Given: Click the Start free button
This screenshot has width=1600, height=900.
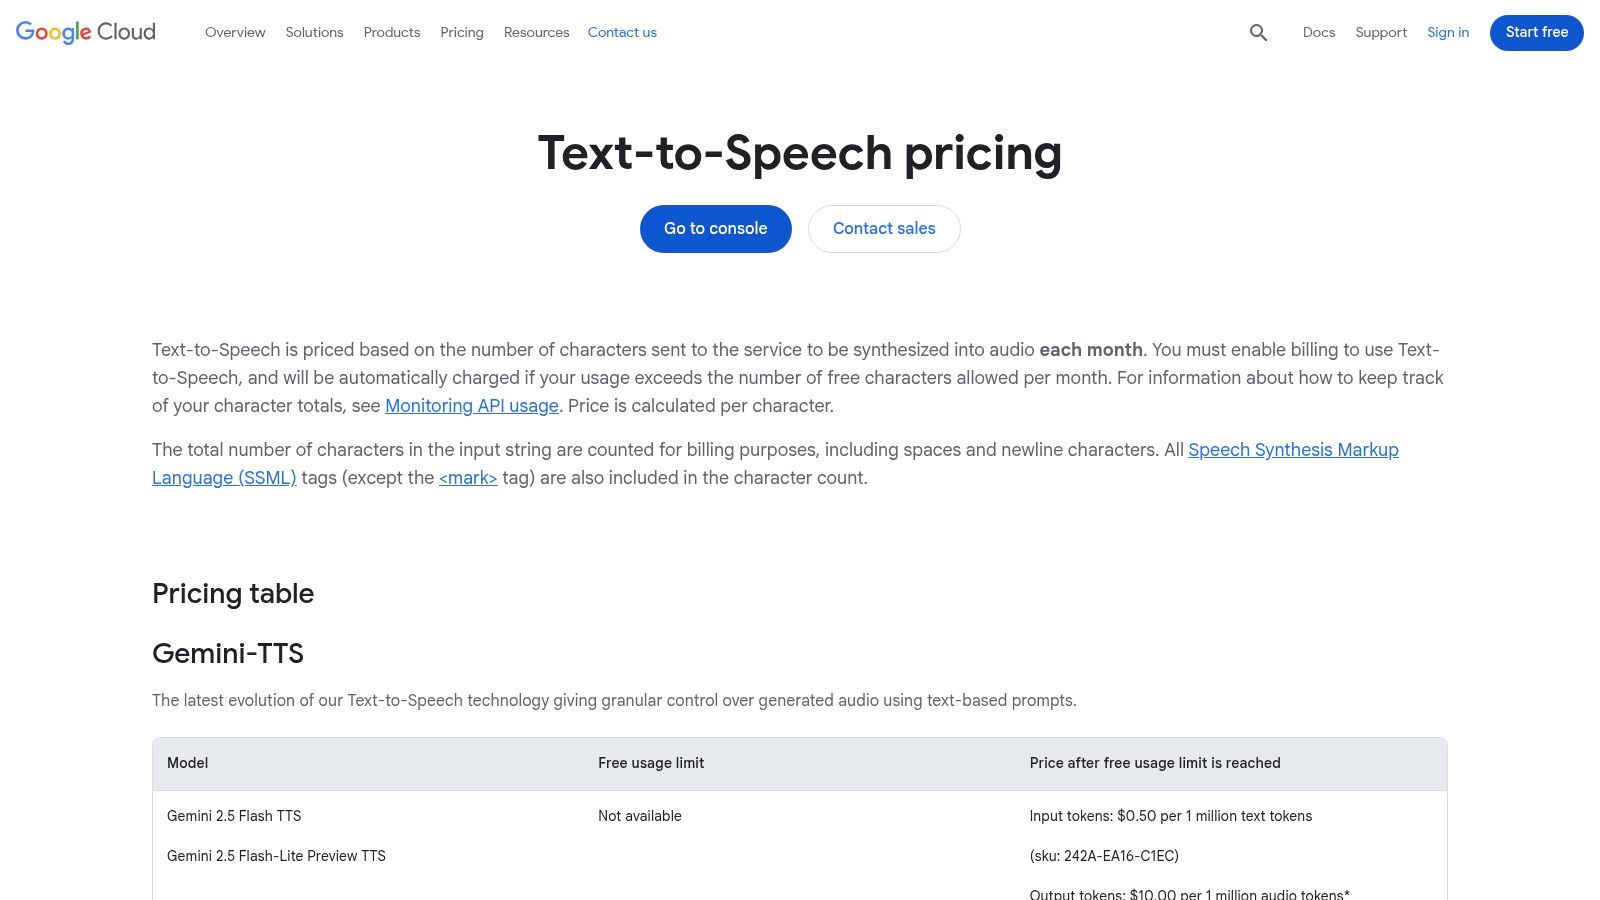Looking at the screenshot, I should point(1536,32).
